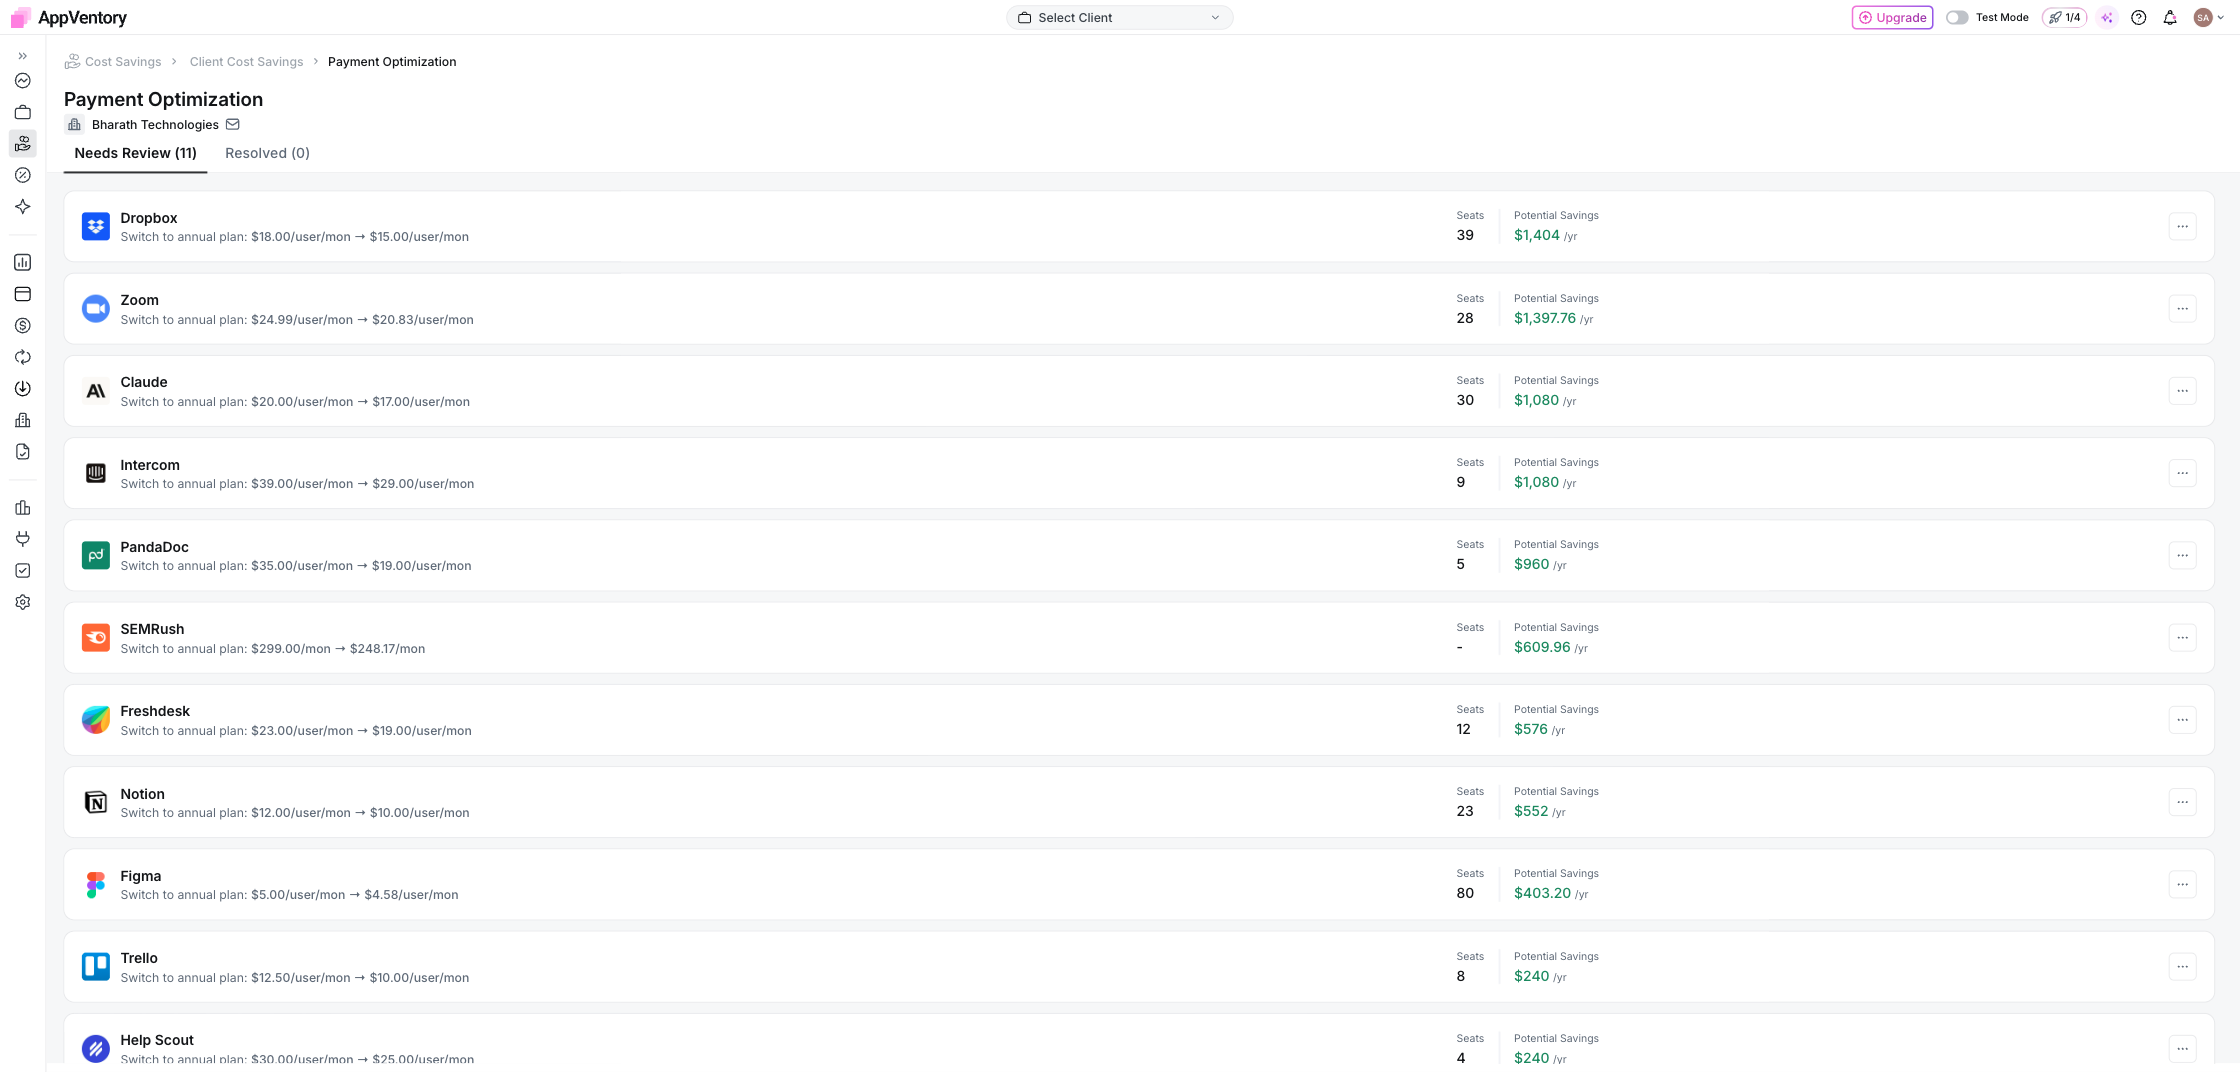Click the AppVentory logo
The height and width of the screenshot is (1072, 2240).
click(69, 18)
